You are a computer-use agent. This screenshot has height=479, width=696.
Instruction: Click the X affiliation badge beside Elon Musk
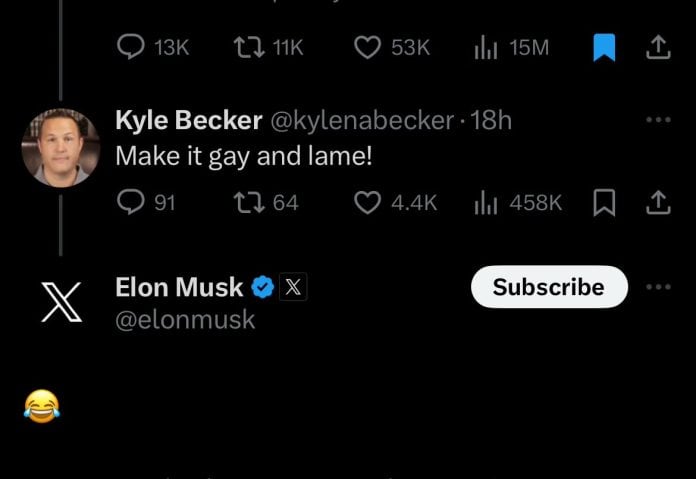[292, 288]
